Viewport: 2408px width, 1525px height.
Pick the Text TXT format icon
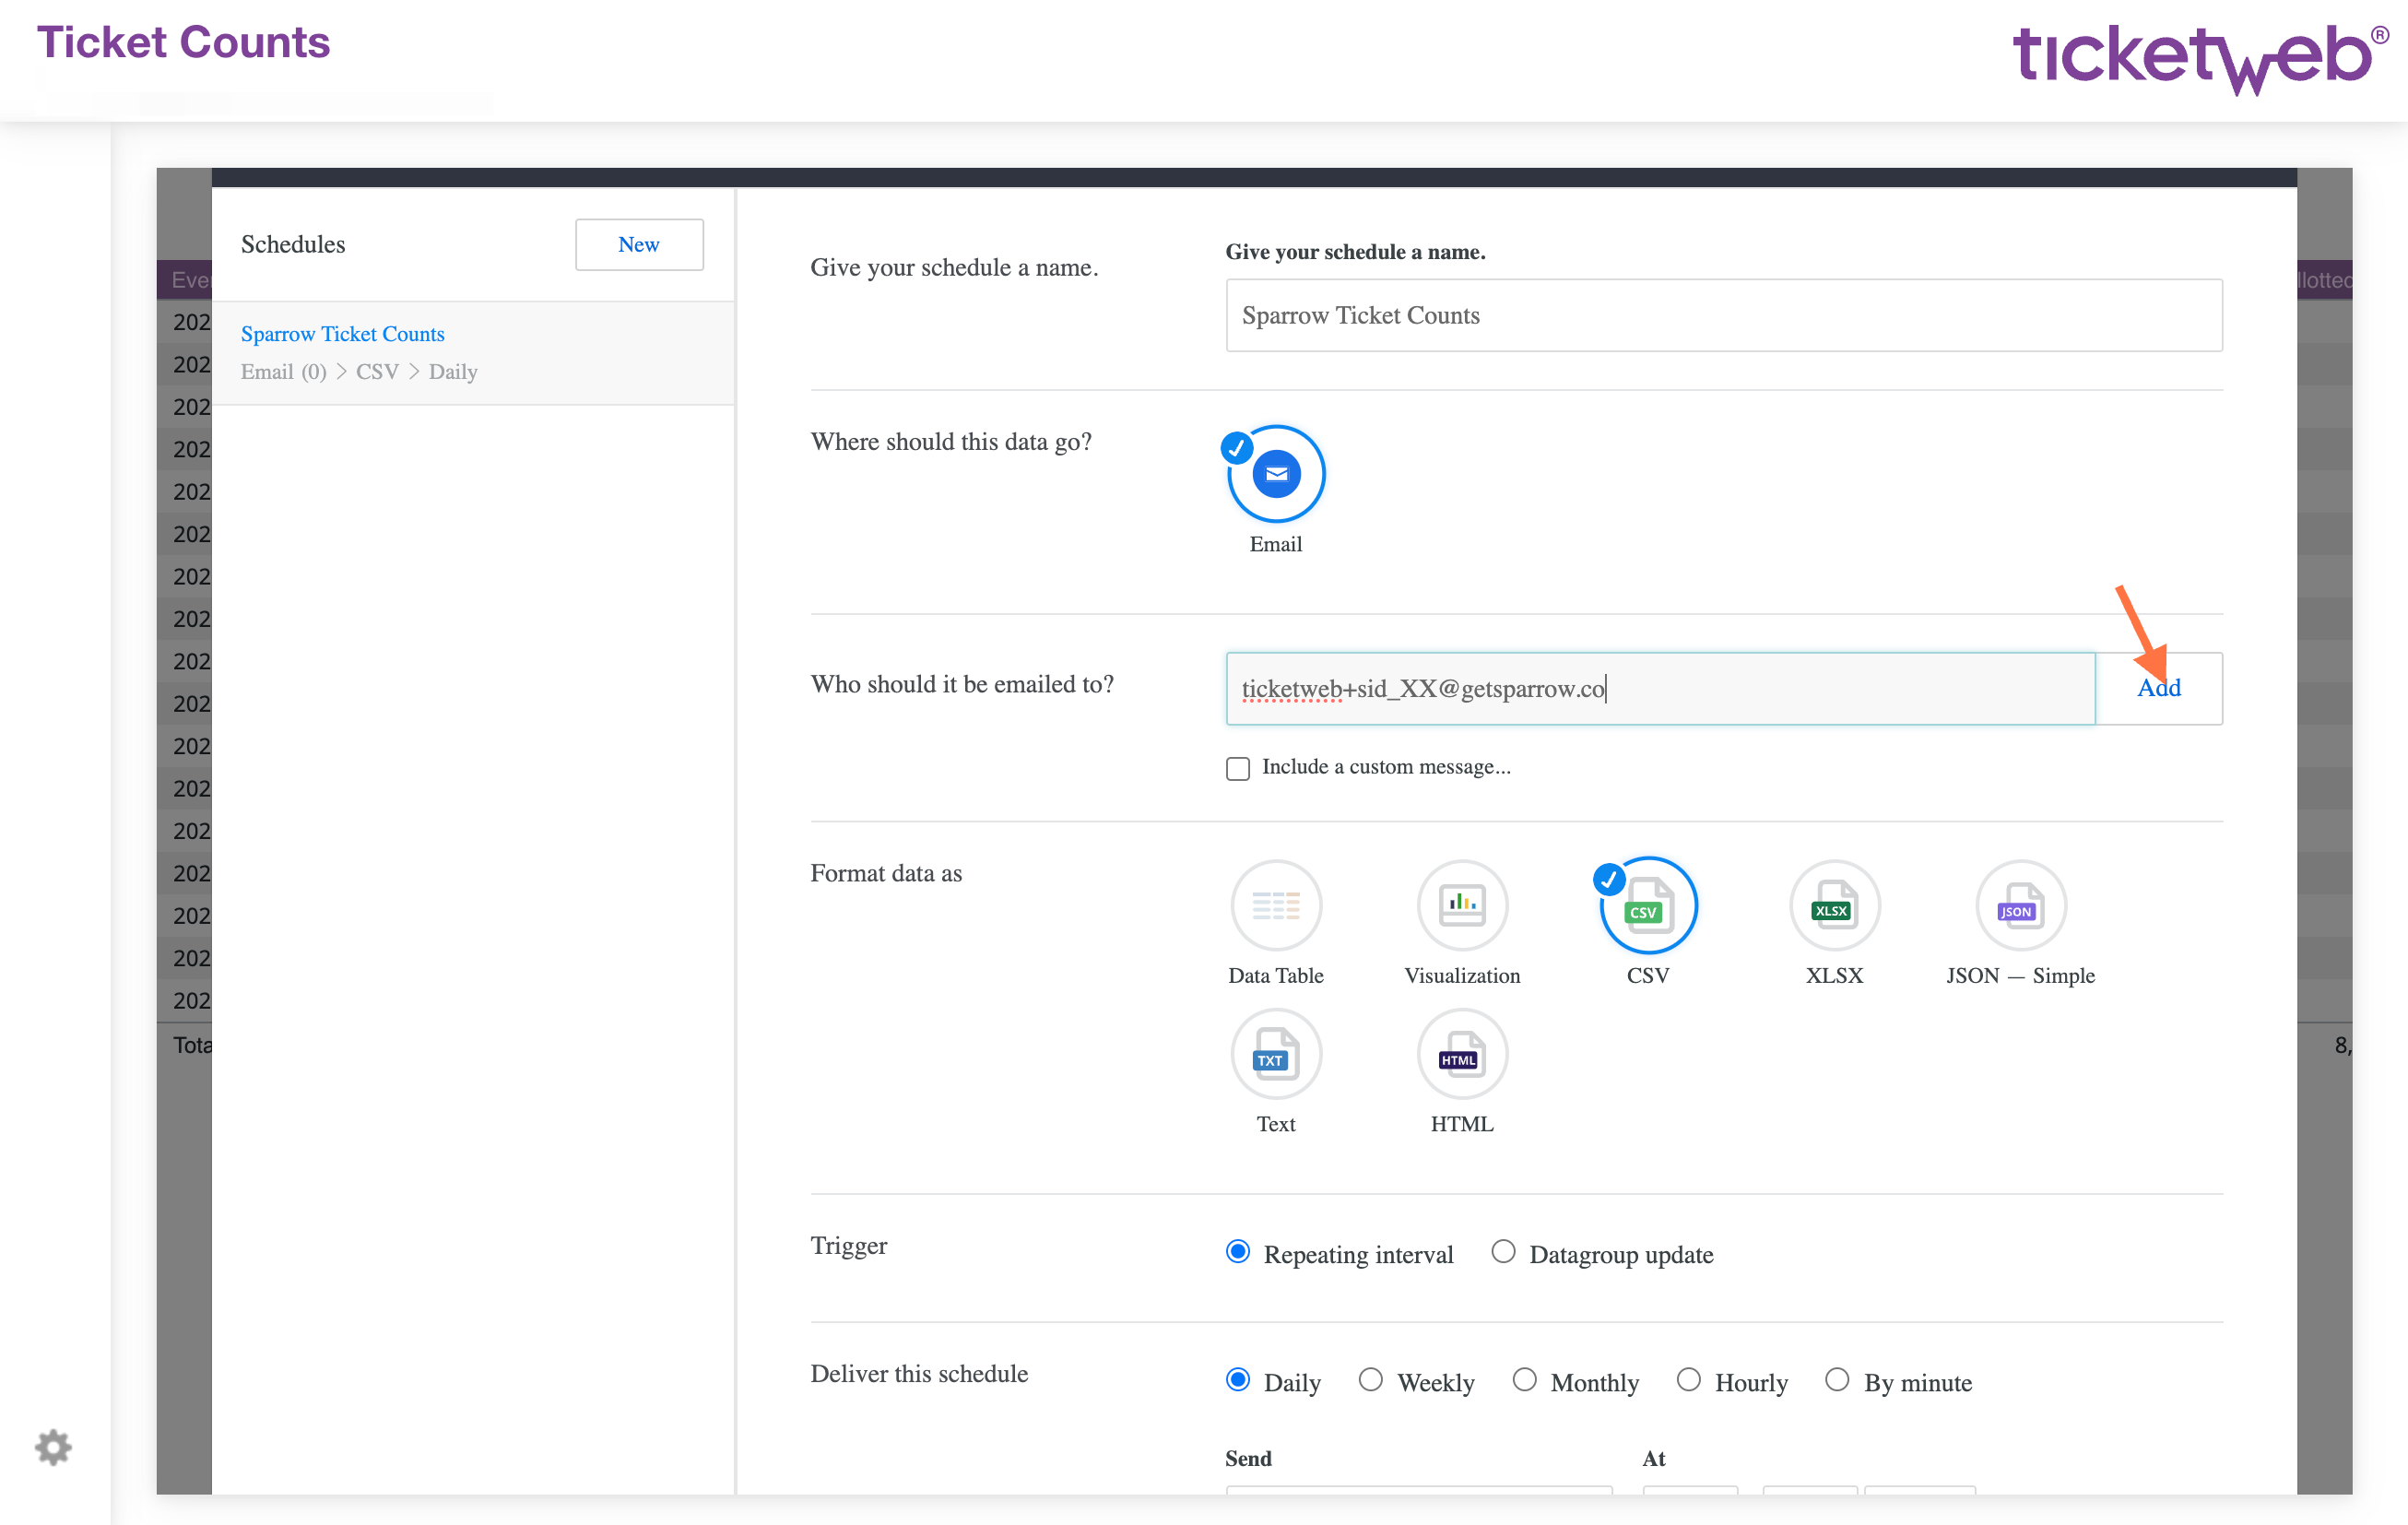(1276, 1054)
